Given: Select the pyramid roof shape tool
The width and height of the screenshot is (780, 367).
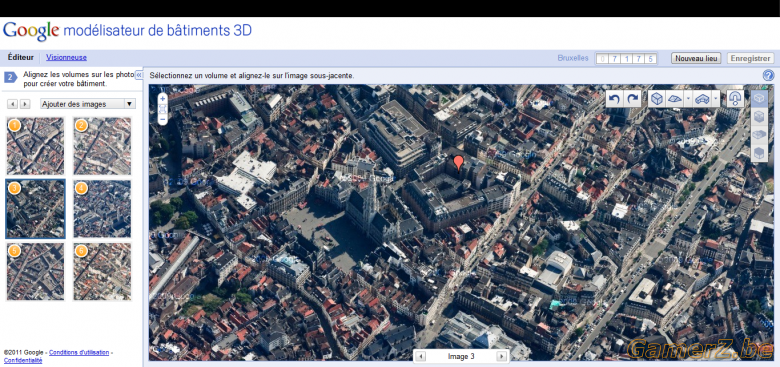Looking at the screenshot, I should pos(674,99).
